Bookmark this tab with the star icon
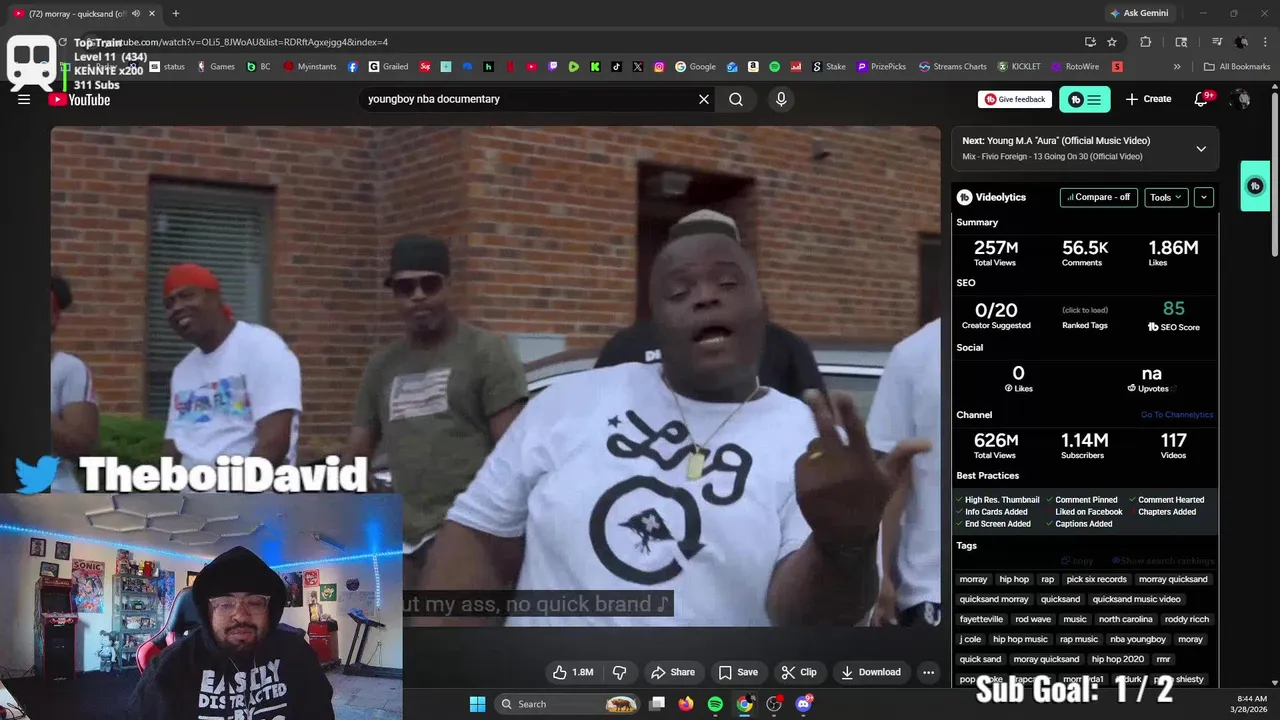Image resolution: width=1280 pixels, height=720 pixels. (1112, 42)
